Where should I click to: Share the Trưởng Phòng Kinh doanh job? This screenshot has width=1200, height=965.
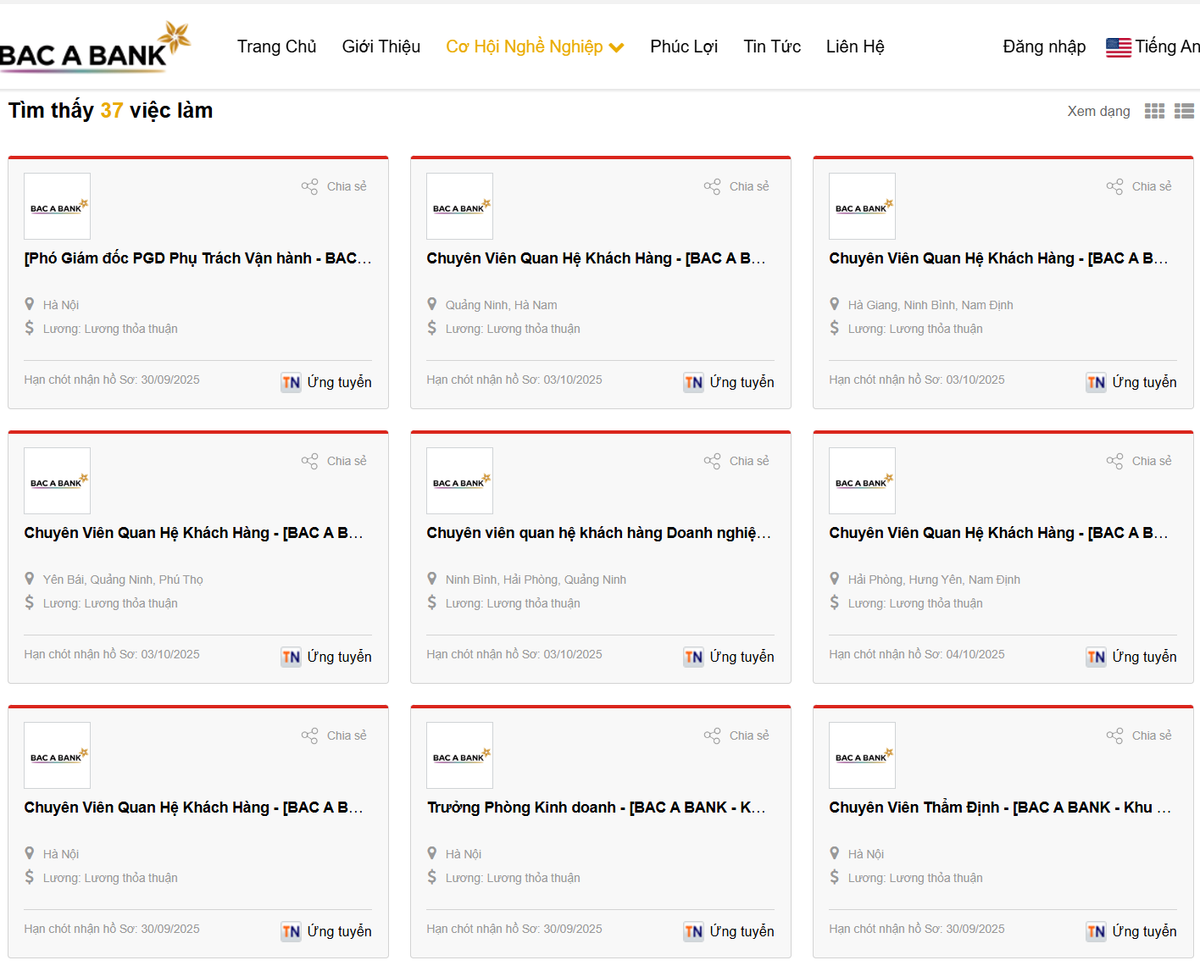click(737, 735)
